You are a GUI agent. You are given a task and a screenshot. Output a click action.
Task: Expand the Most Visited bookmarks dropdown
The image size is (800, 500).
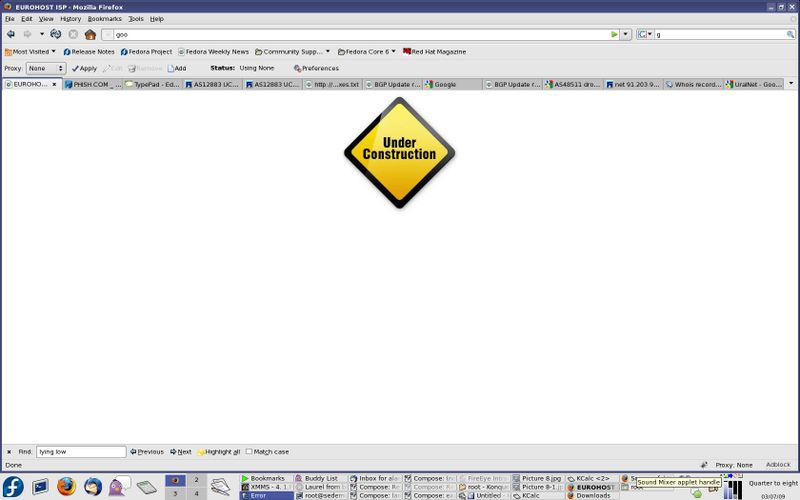click(x=30, y=51)
